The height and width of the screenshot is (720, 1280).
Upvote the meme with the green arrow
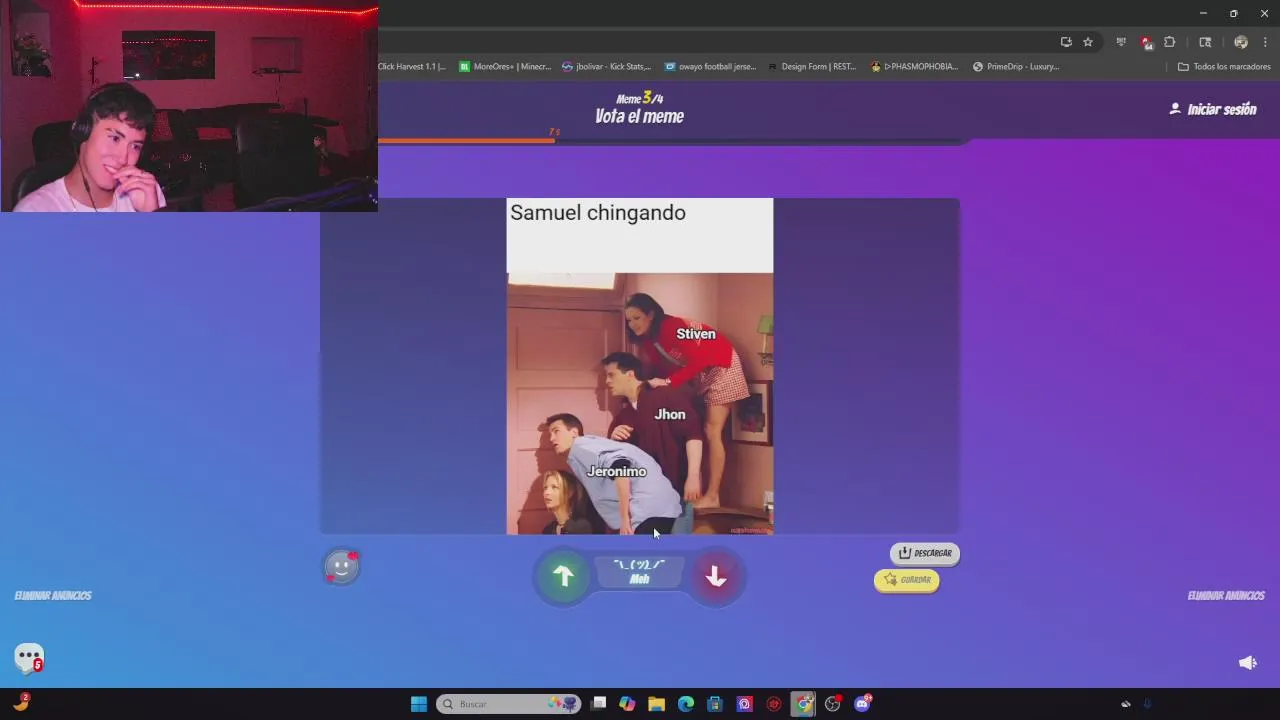click(564, 576)
